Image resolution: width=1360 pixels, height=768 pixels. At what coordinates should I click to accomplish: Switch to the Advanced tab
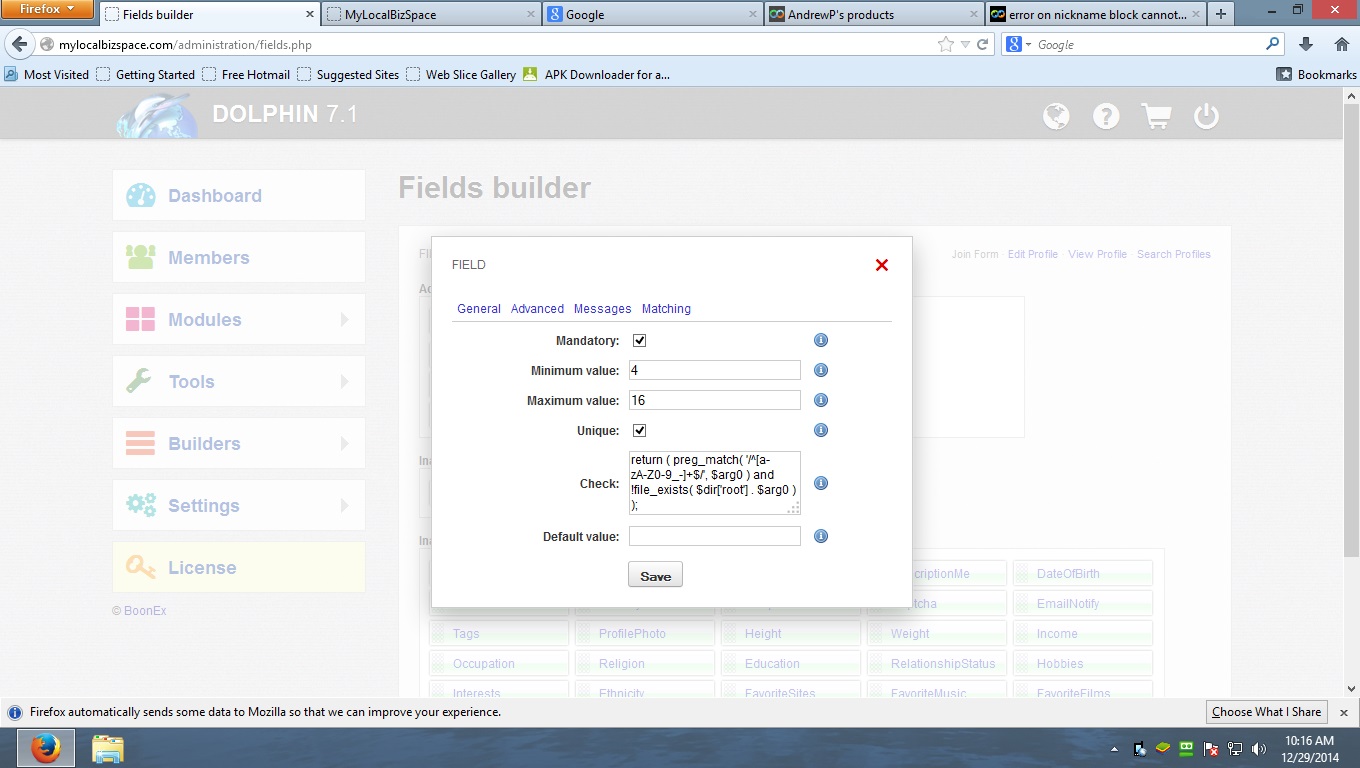(x=537, y=309)
